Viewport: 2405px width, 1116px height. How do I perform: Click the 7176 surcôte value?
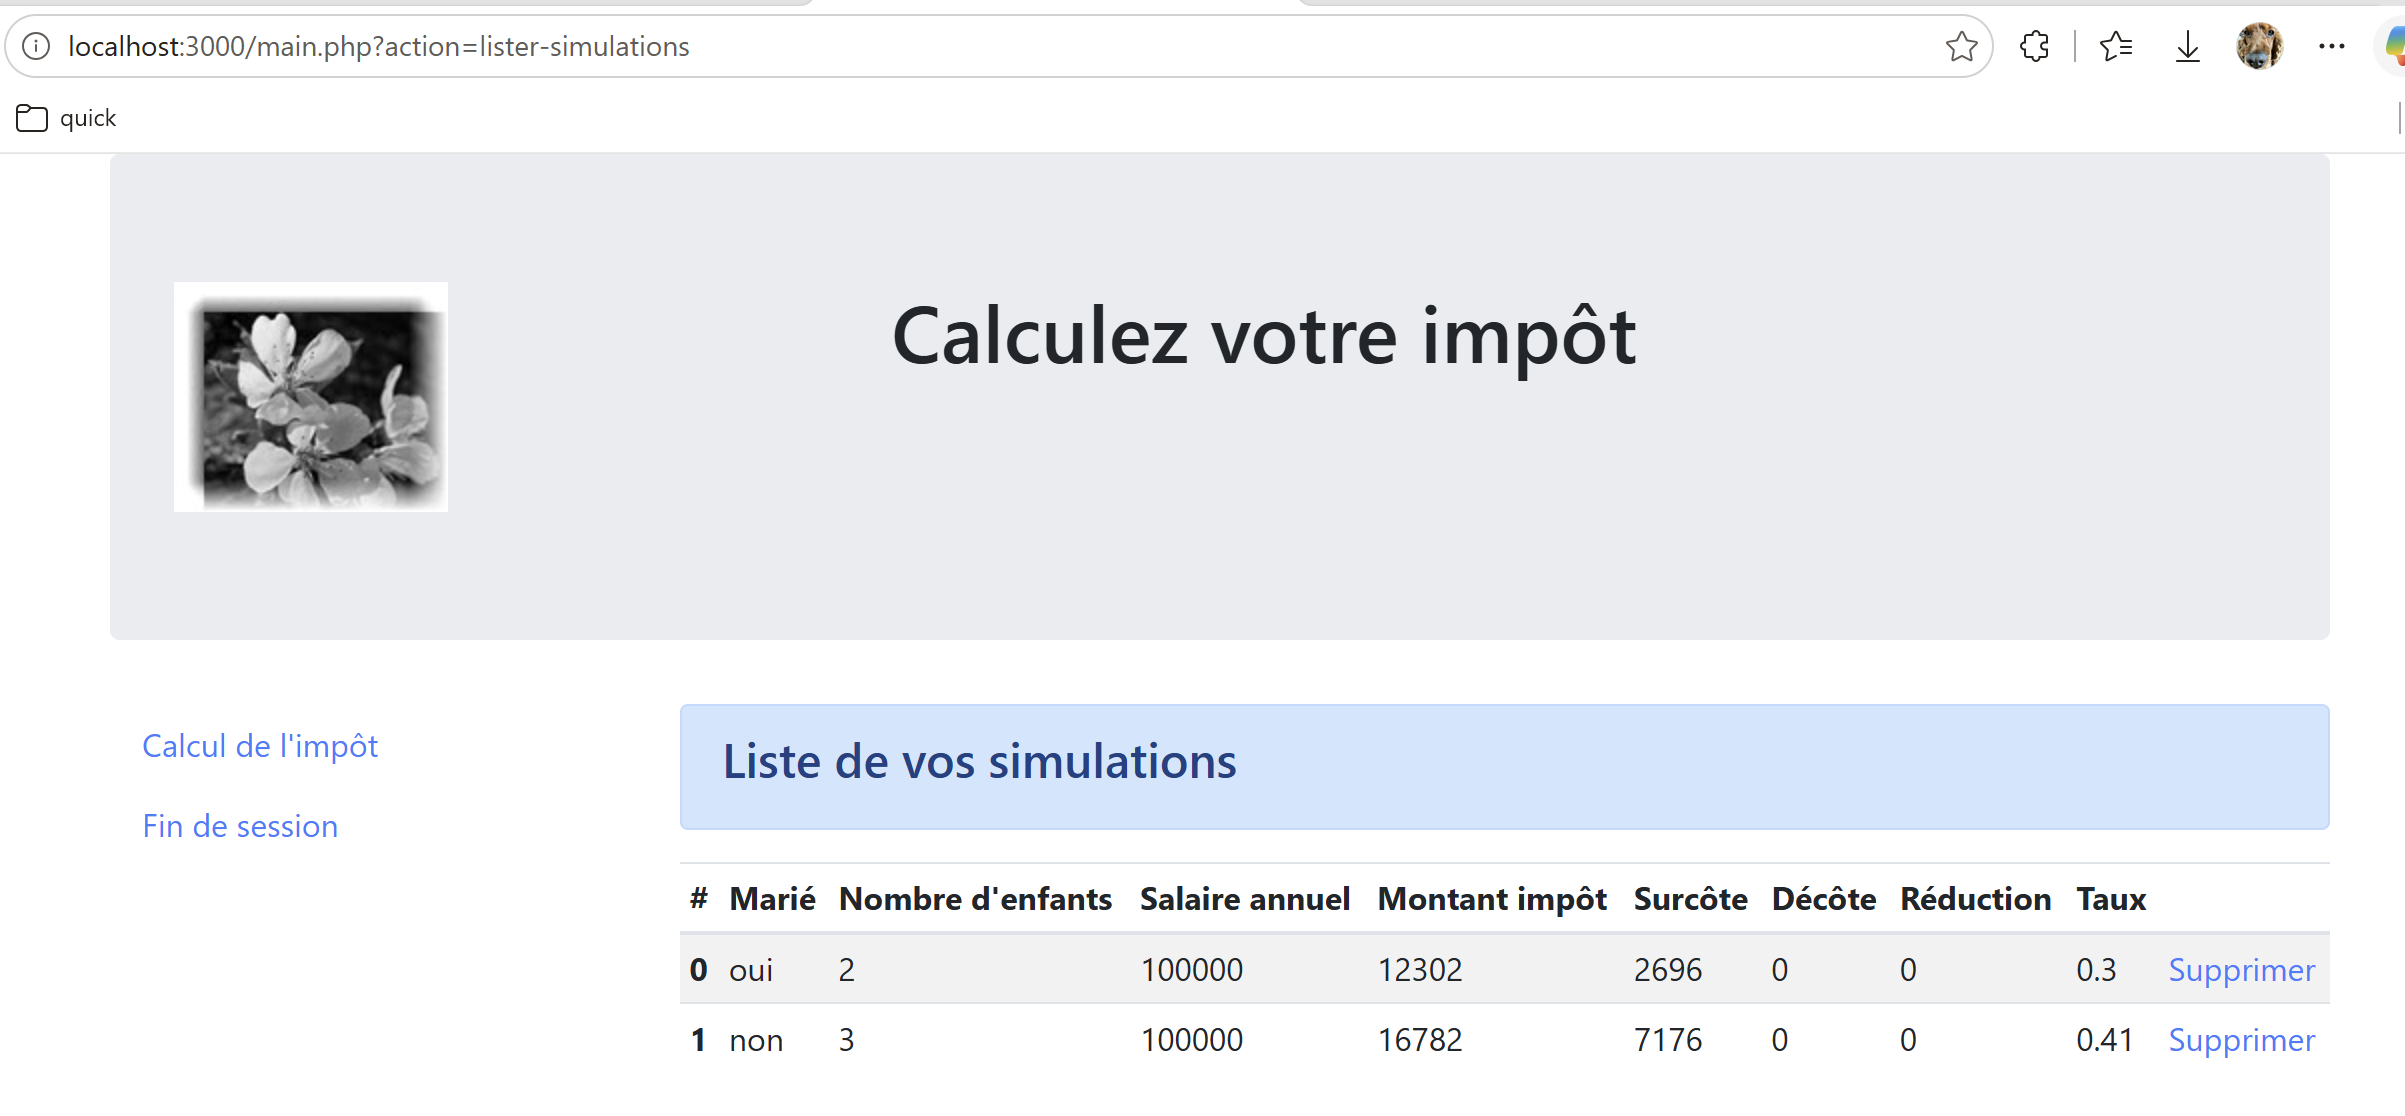(x=1667, y=1040)
